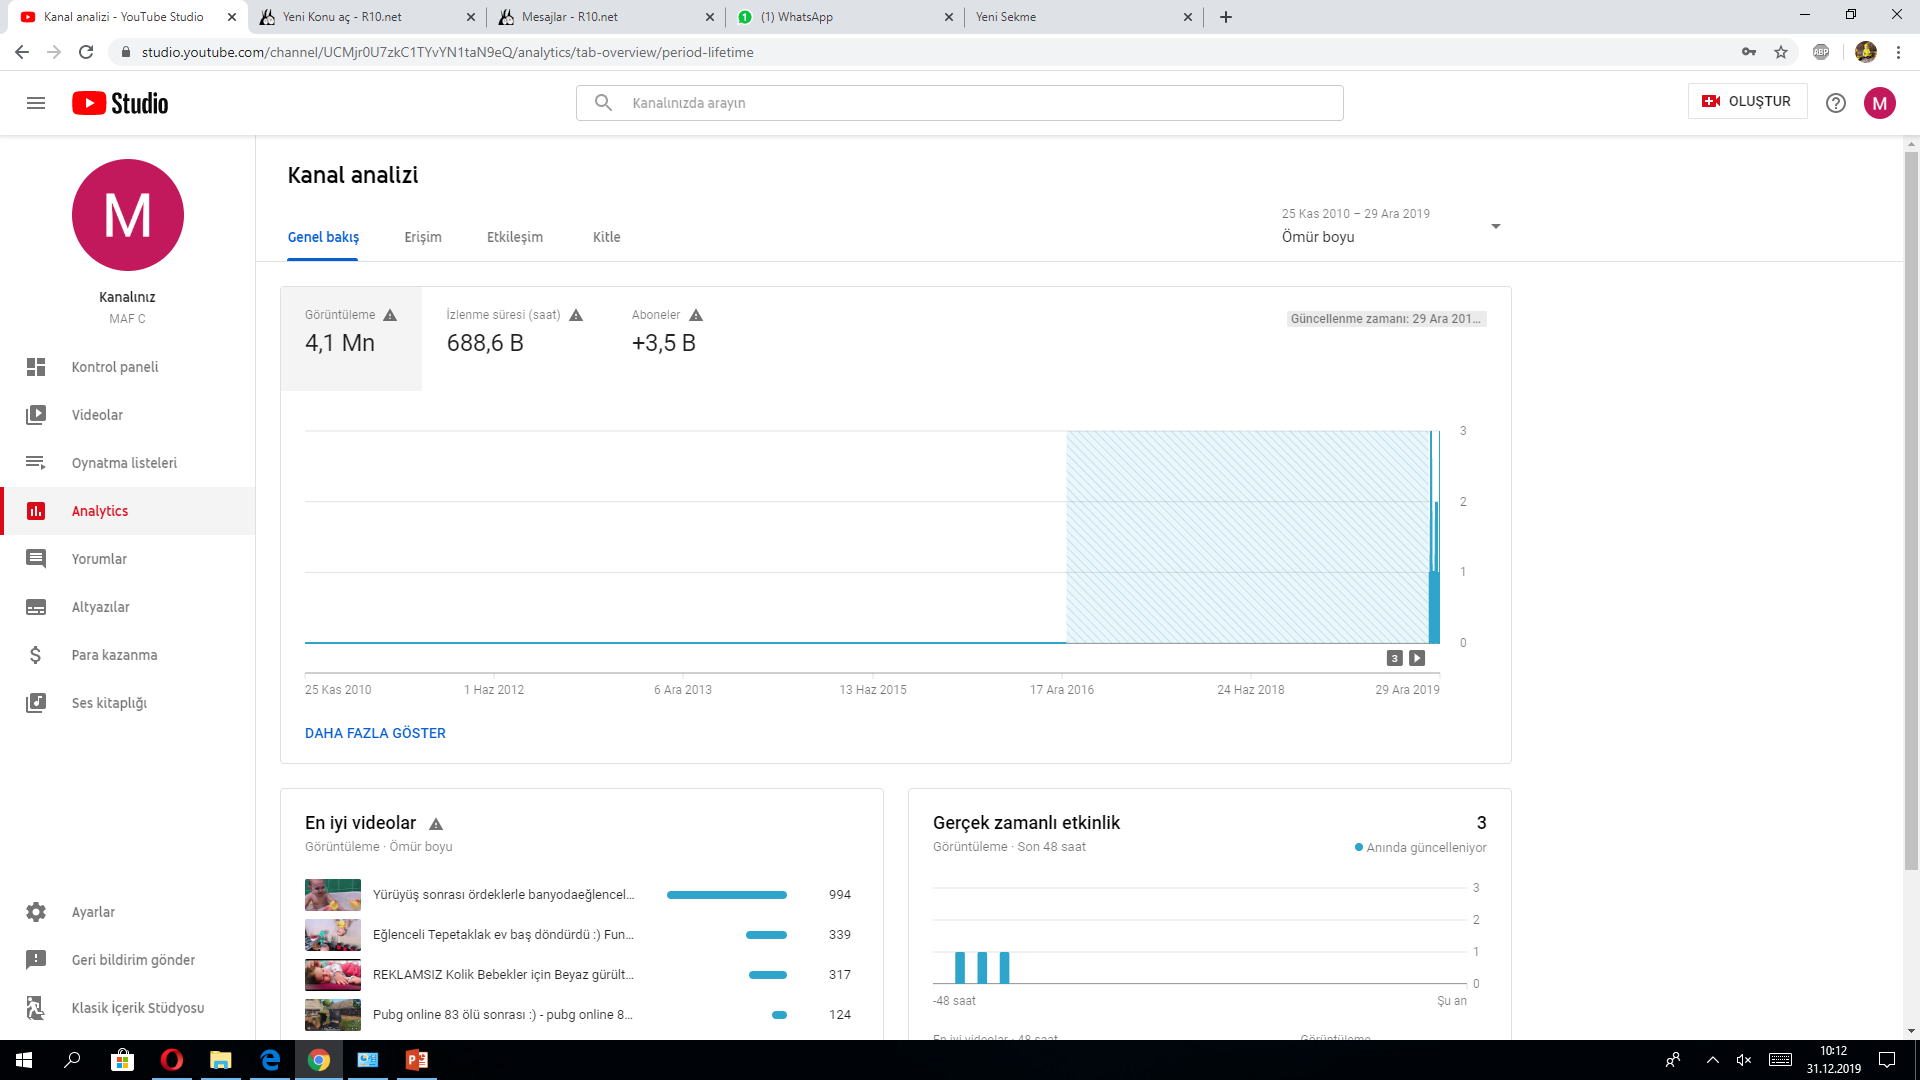Go back to previous page
This screenshot has width=1920, height=1080.
[x=22, y=52]
